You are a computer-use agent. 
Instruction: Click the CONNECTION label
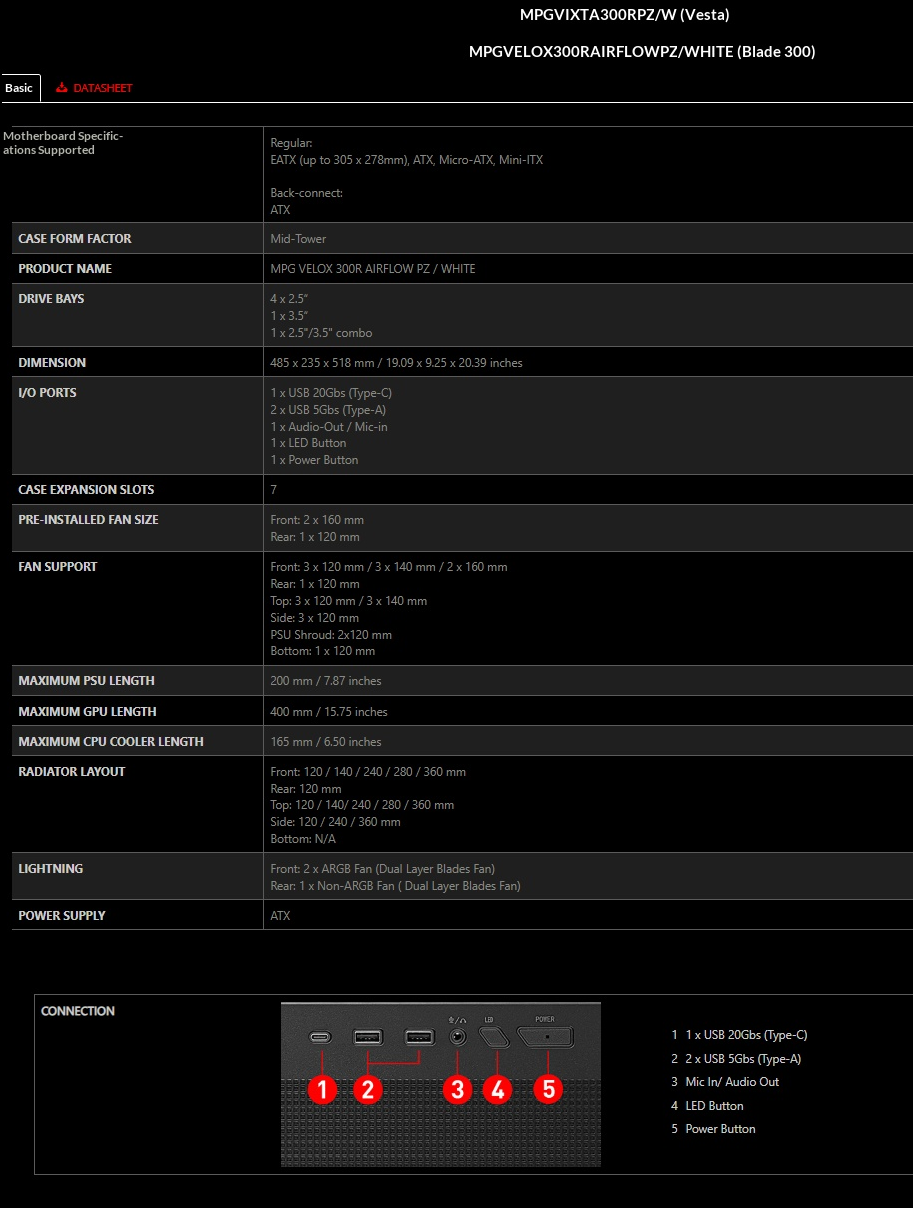(78, 1011)
